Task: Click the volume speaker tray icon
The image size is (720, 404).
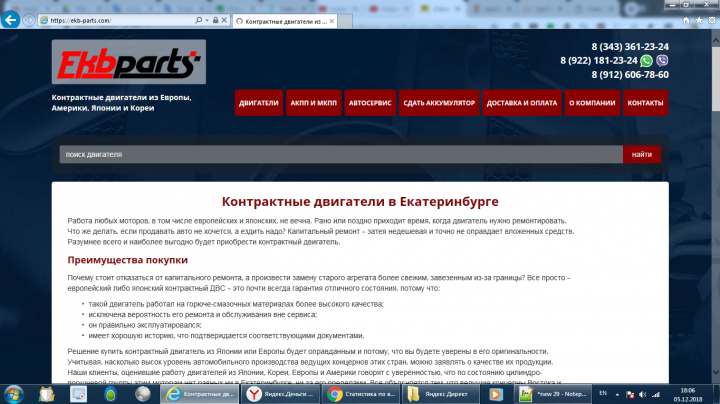Action: pos(642,394)
